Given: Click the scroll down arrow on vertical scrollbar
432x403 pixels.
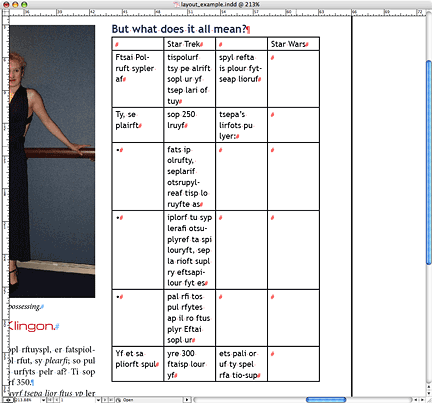Looking at the screenshot, I should [429, 393].
